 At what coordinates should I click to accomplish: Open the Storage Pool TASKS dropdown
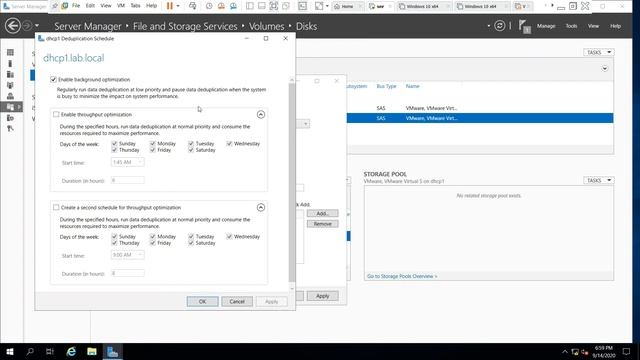pyautogui.click(x=598, y=180)
